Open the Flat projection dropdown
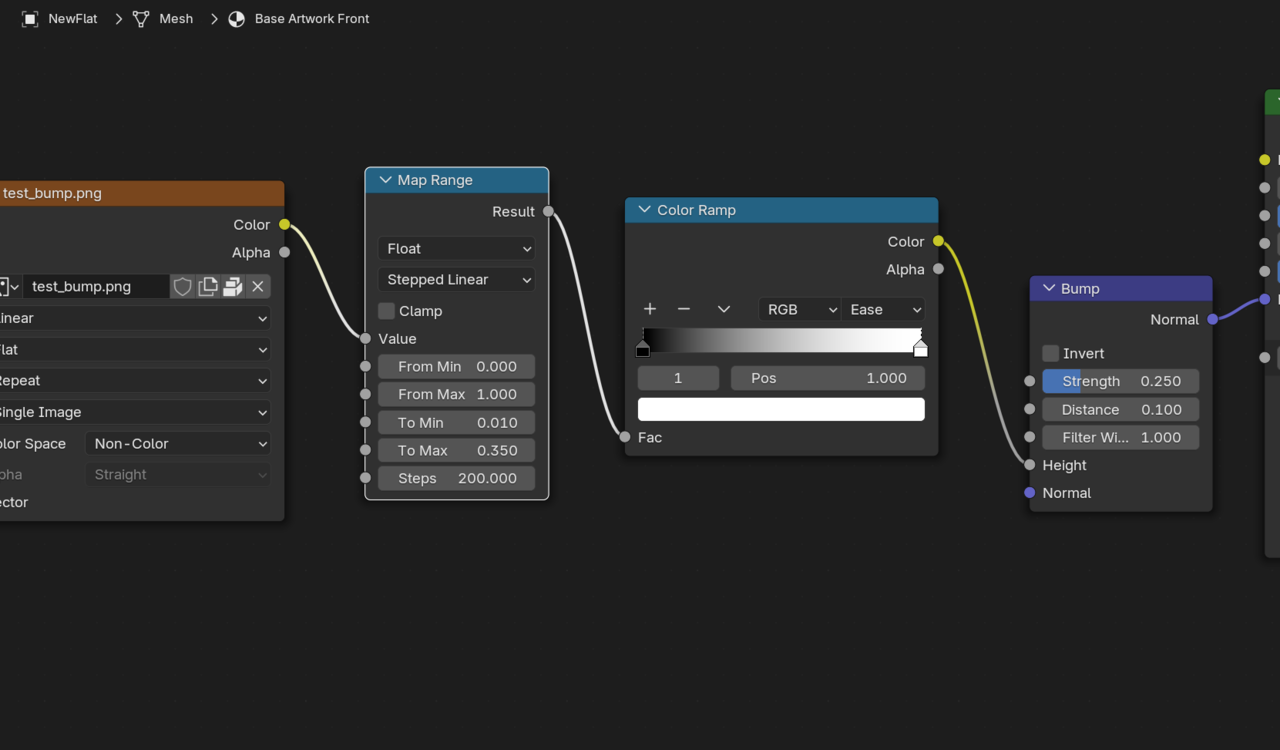Viewport: 1280px width, 750px height. (x=135, y=350)
